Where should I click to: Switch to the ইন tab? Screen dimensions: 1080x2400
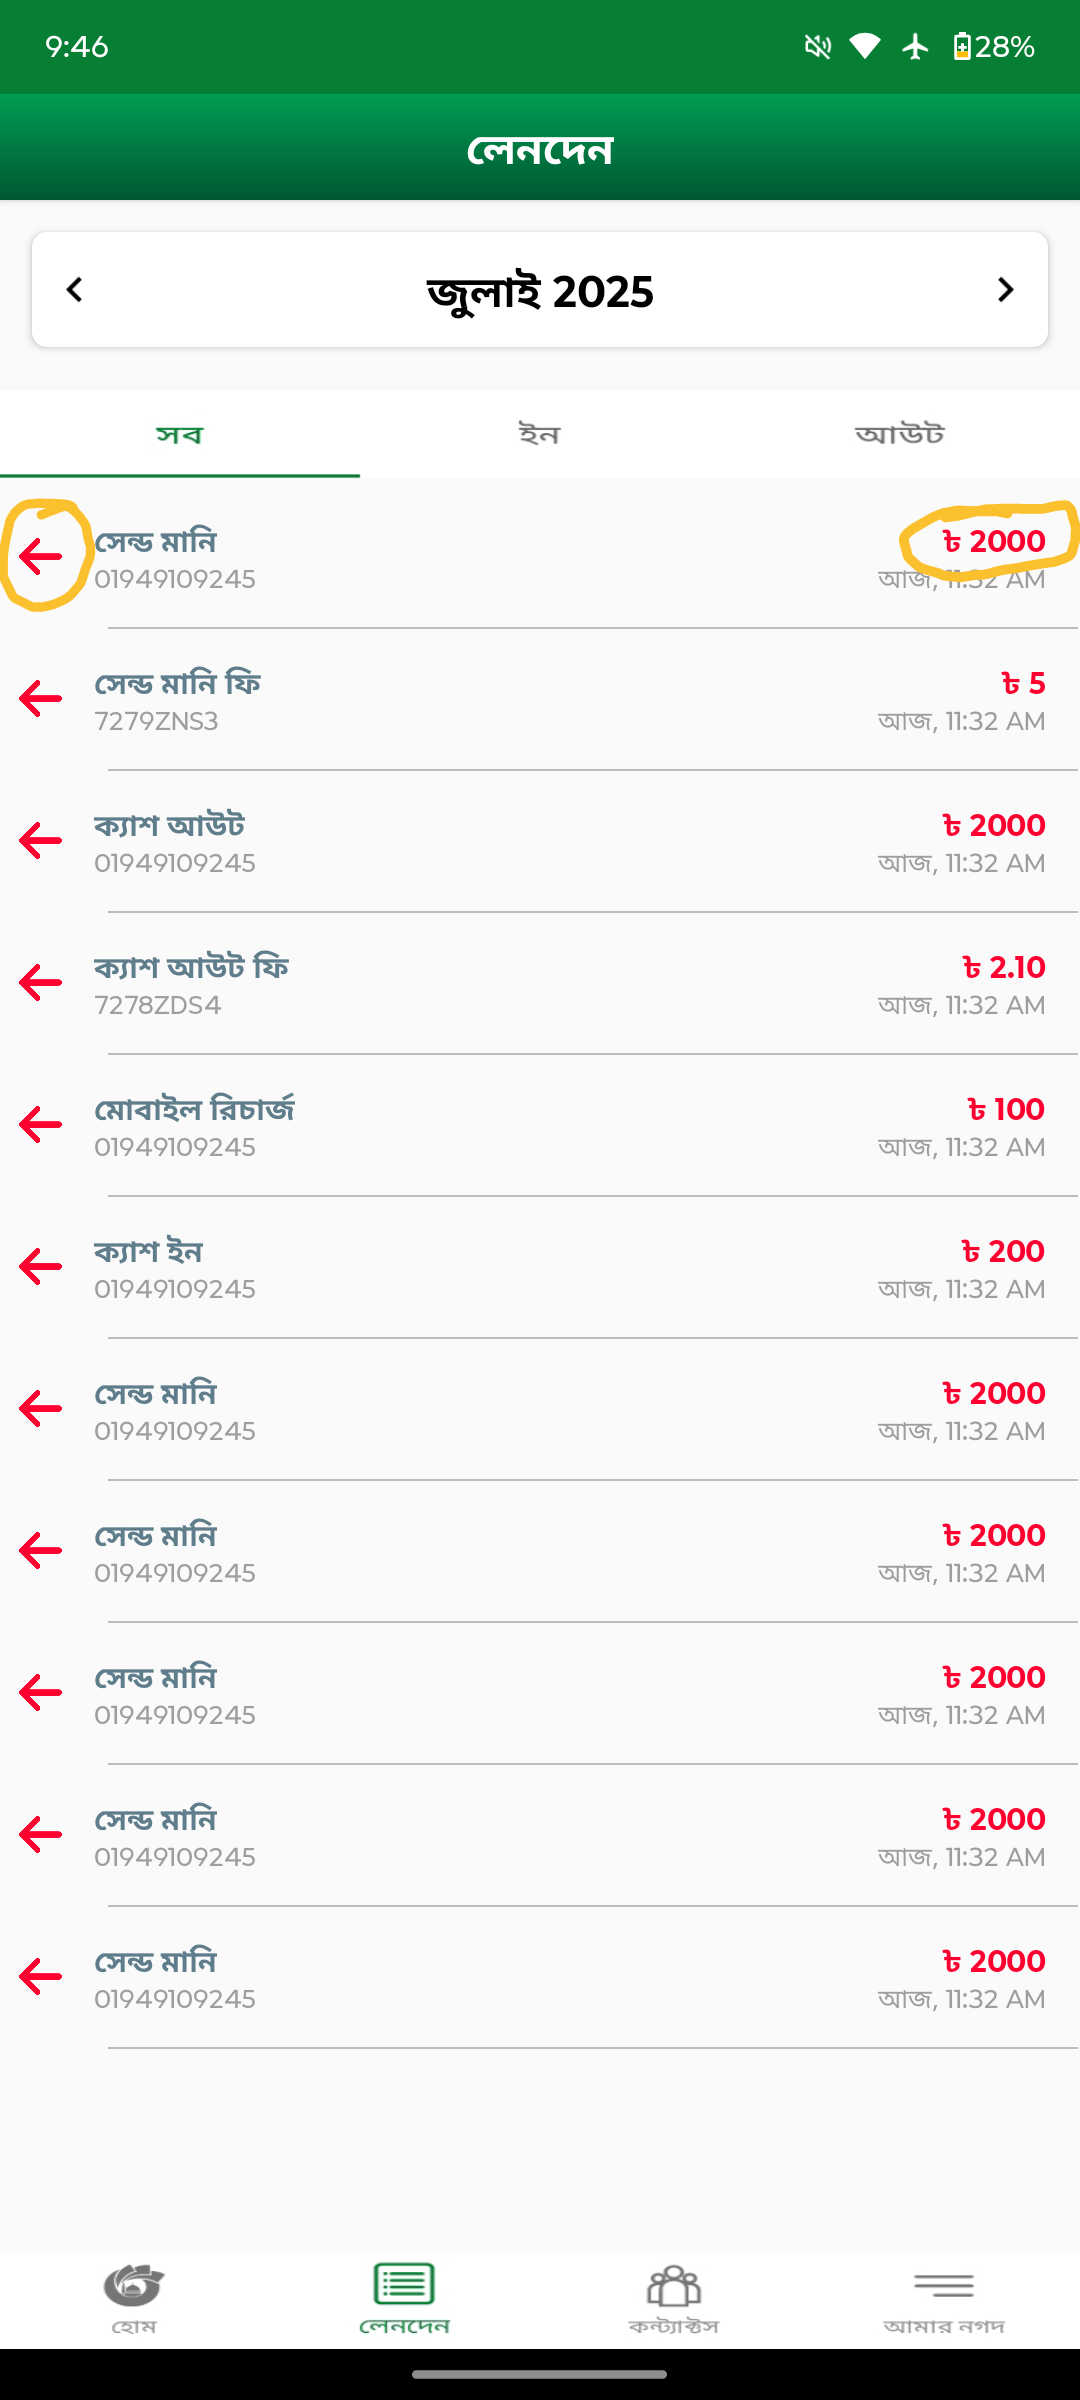[540, 435]
